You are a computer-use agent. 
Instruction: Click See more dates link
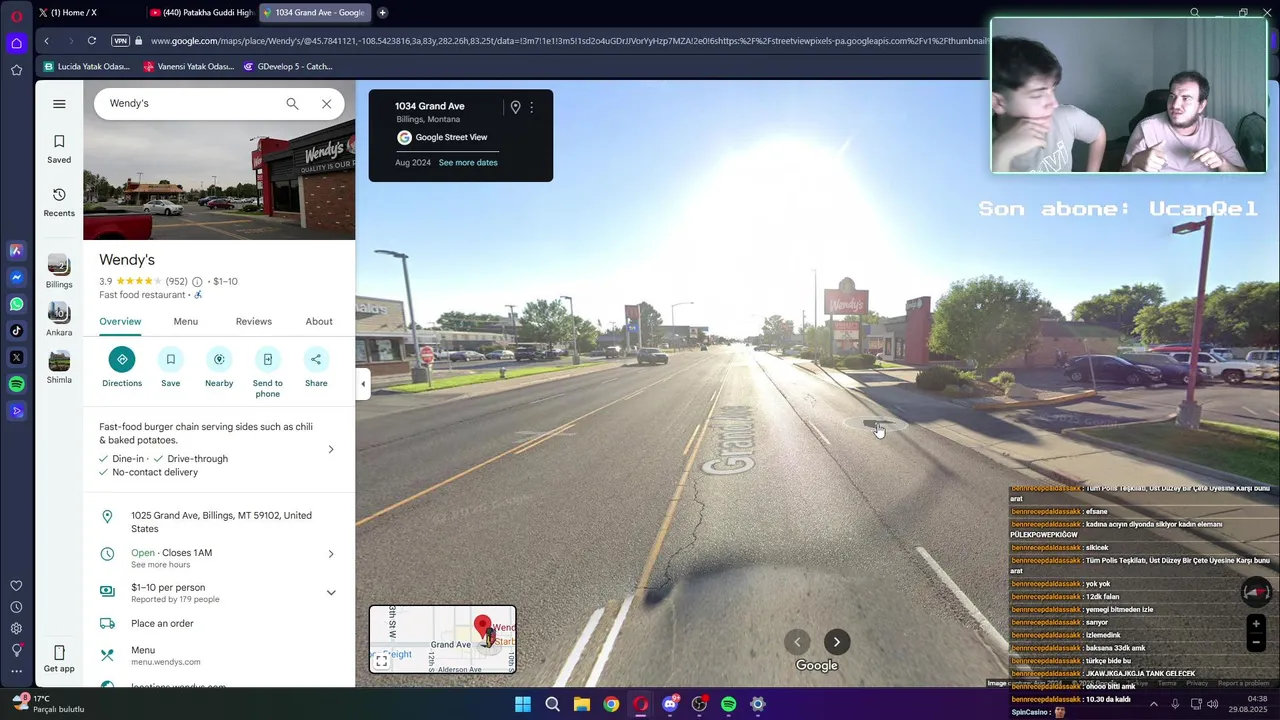(x=468, y=163)
